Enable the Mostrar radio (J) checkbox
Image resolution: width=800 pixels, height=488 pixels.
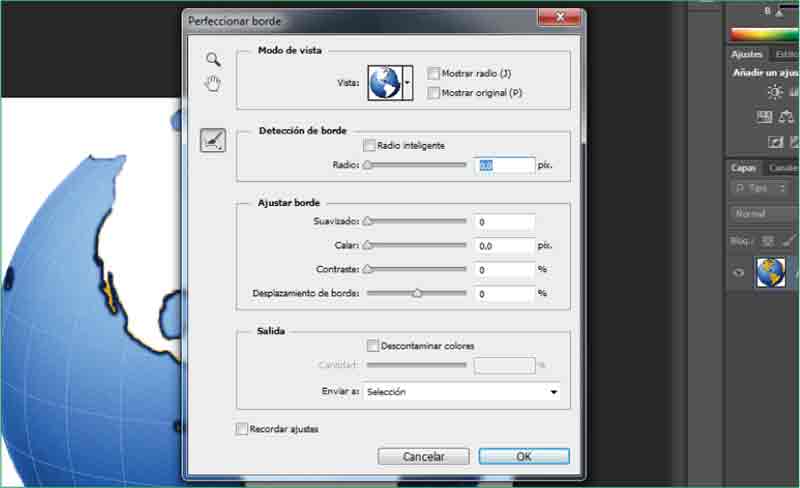tap(433, 73)
